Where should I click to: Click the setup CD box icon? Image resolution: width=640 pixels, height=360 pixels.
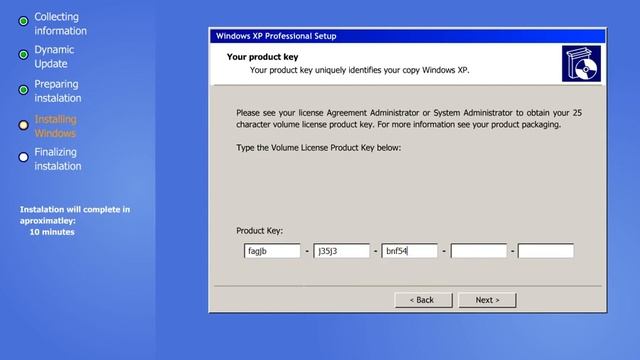click(x=581, y=64)
